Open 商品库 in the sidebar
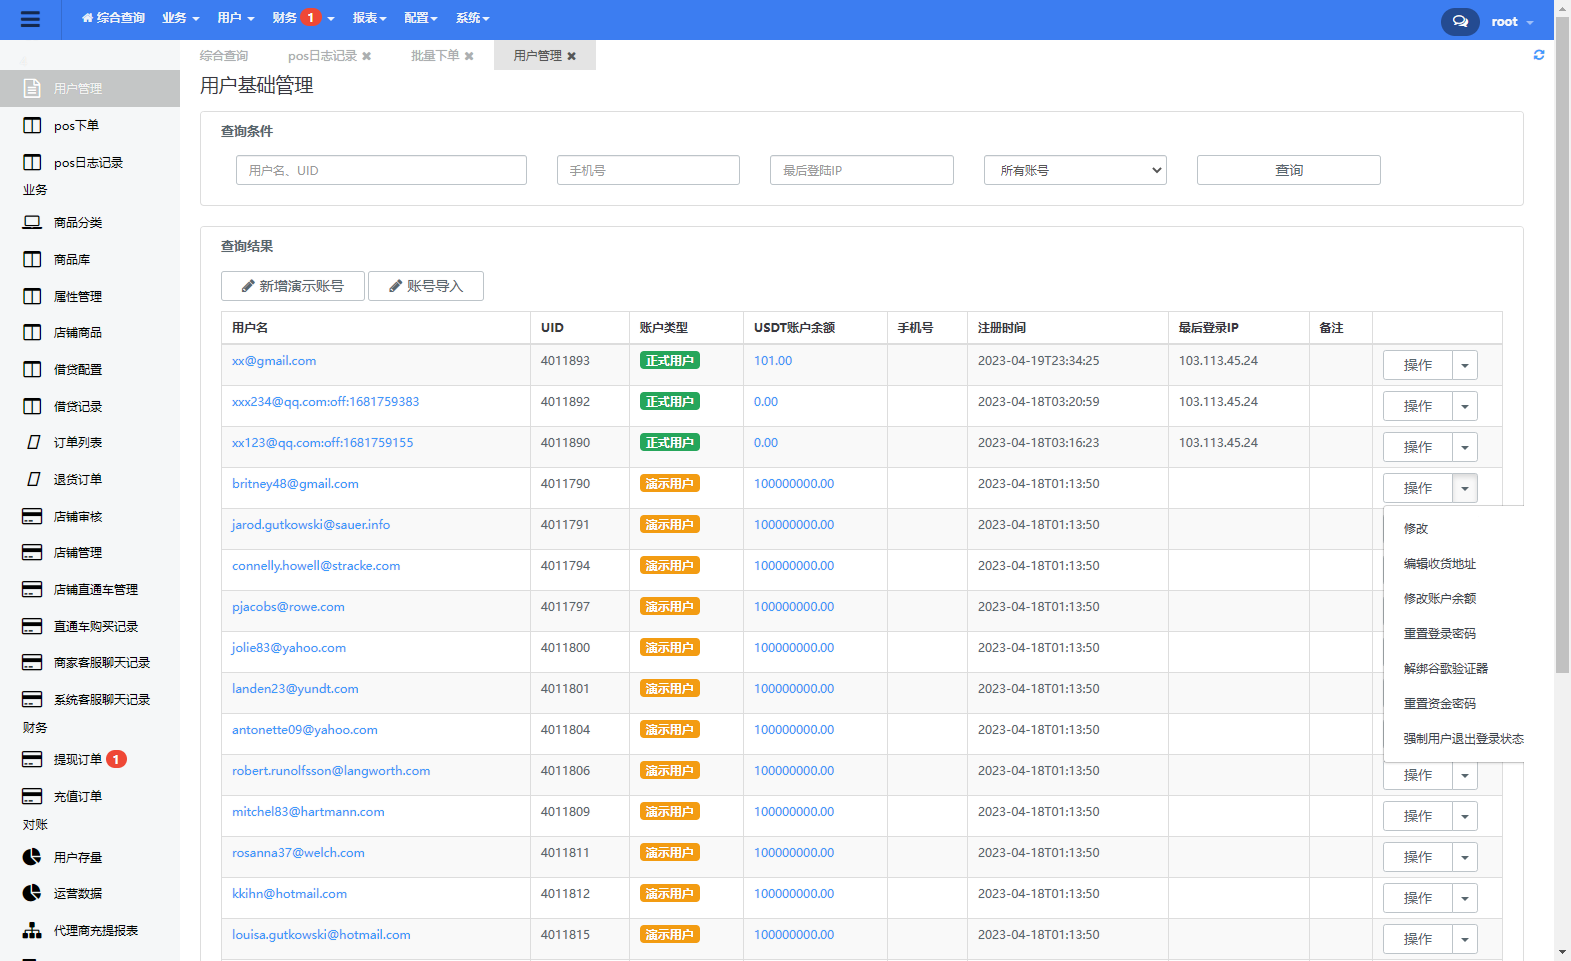 point(90,259)
